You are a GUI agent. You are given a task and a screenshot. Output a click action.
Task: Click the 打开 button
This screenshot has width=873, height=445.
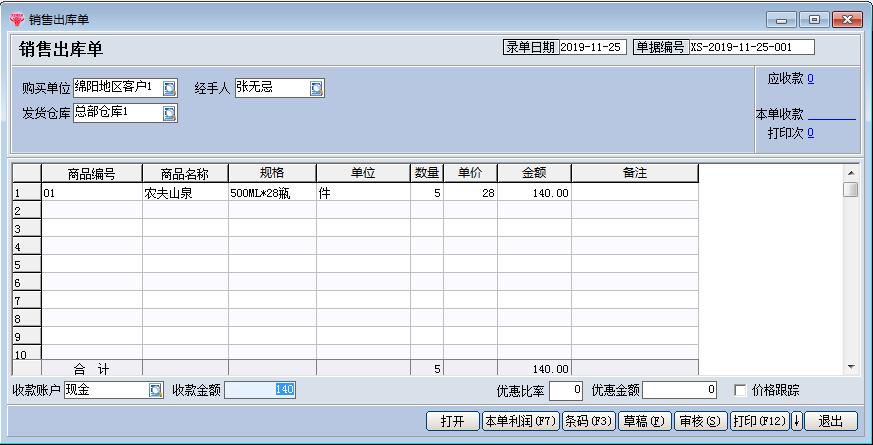click(452, 421)
